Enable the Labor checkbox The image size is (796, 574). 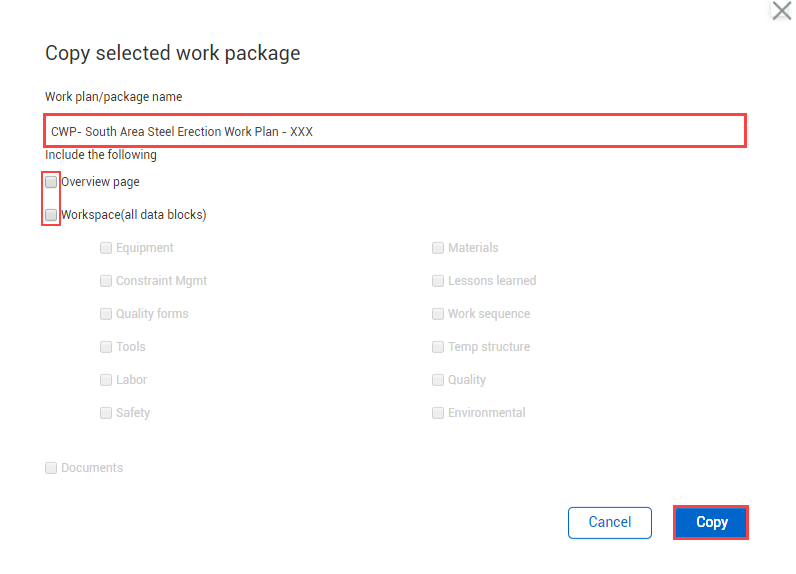[x=106, y=380]
